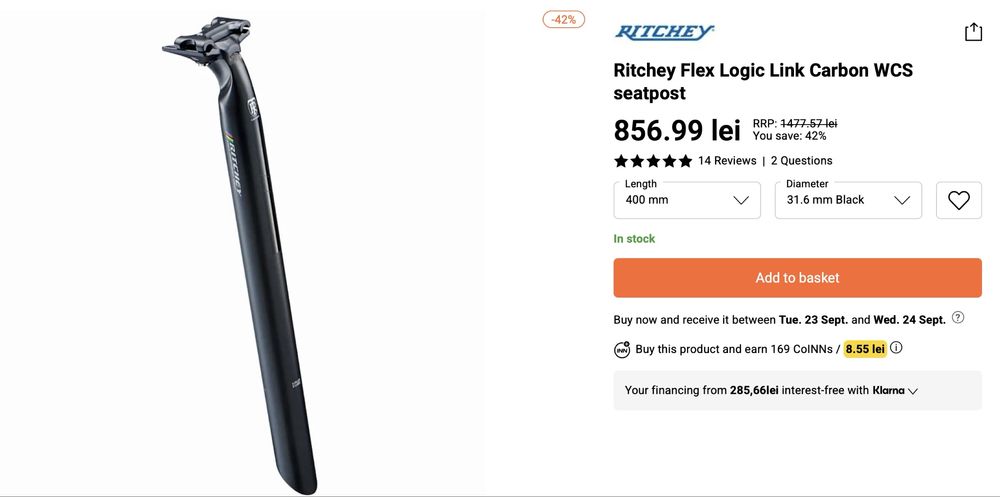The image size is (1000, 497).
Task: Open the Diameter 31.6 mm Black dropdown
Action: pyautogui.click(x=848, y=200)
